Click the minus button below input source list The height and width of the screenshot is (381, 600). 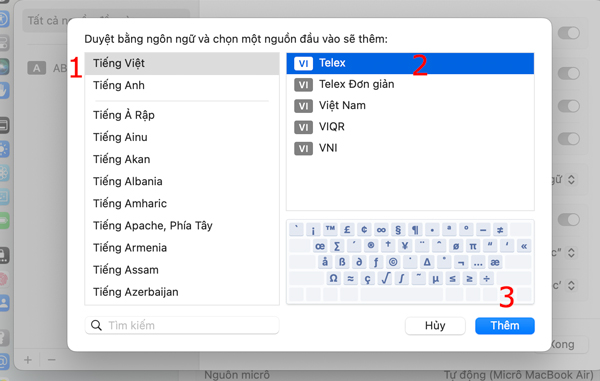tap(52, 360)
